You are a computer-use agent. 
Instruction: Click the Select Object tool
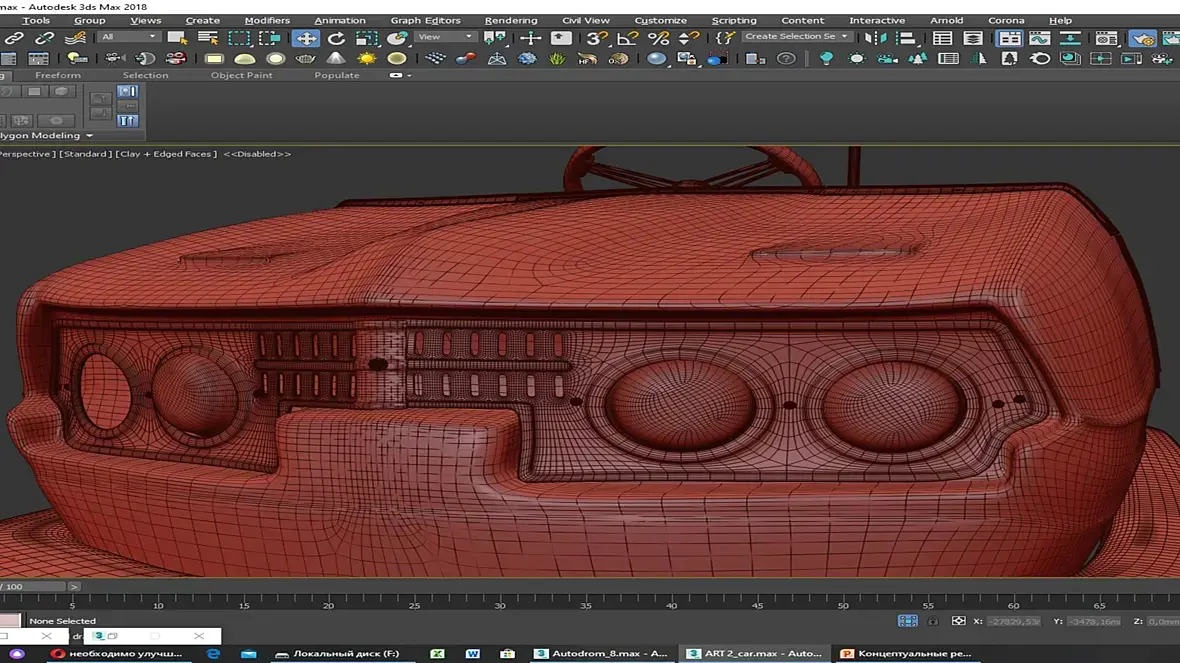coord(177,38)
